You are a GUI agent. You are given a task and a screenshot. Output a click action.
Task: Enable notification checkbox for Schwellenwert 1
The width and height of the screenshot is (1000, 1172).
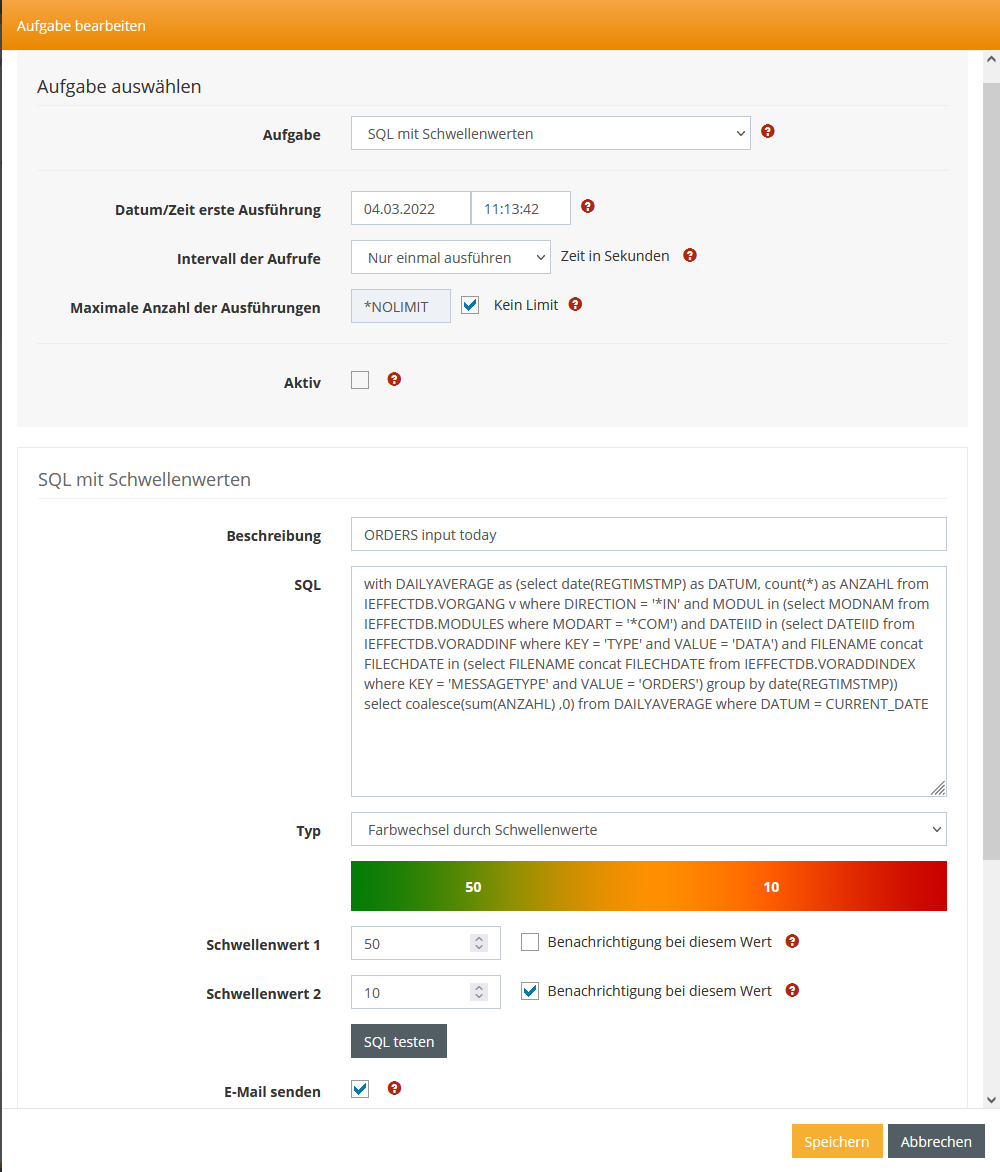(x=530, y=942)
